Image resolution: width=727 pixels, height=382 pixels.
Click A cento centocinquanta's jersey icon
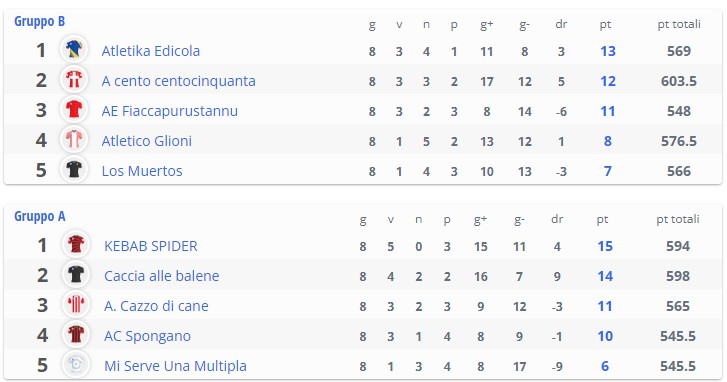tap(74, 79)
